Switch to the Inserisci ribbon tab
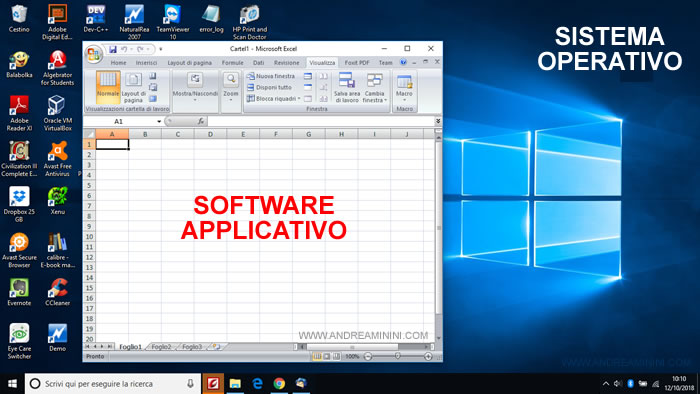This screenshot has height=394, width=700. (x=146, y=62)
